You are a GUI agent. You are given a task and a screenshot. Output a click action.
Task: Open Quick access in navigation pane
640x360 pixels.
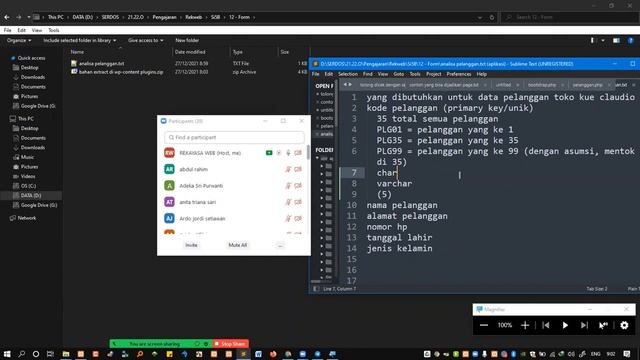(x=31, y=58)
